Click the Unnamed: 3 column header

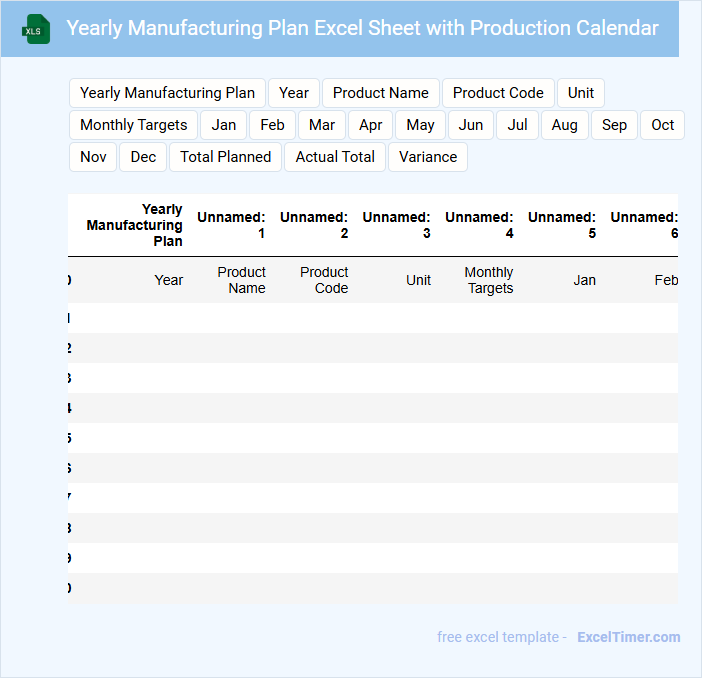tap(397, 225)
